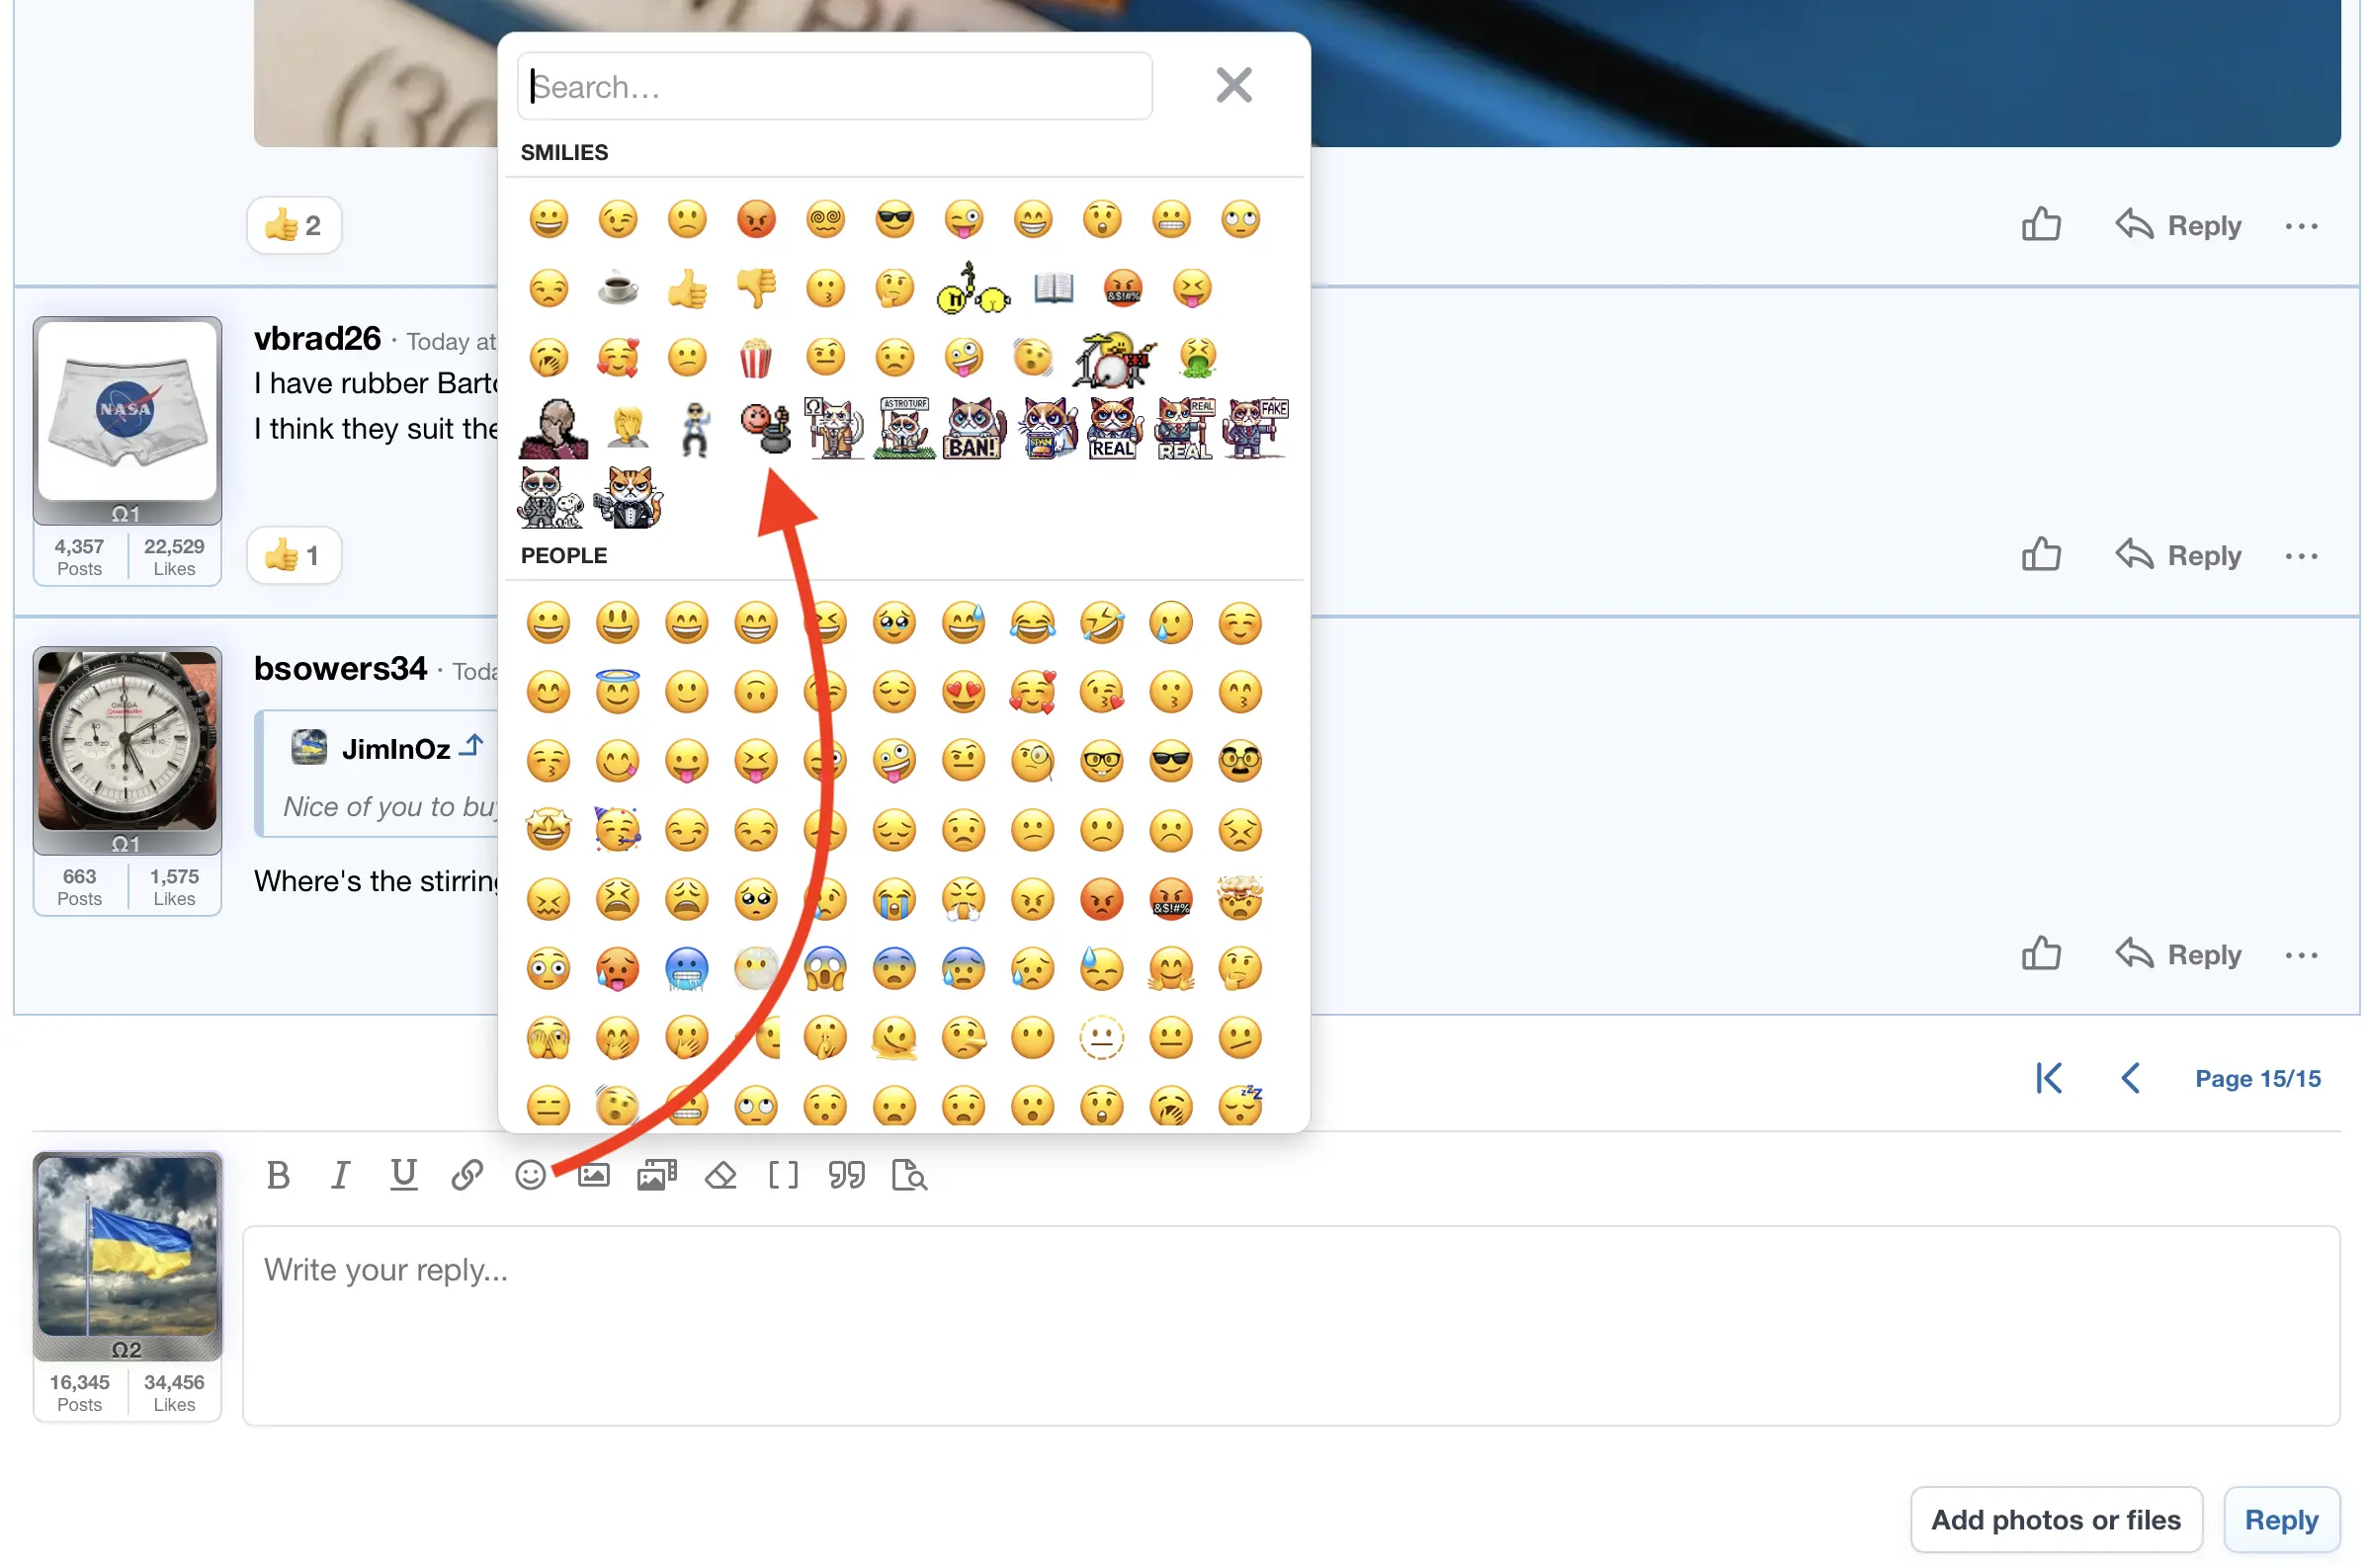The height and width of the screenshot is (1568, 2368).
Task: Like bsowers34's post with thumbs-up
Action: 2041,955
